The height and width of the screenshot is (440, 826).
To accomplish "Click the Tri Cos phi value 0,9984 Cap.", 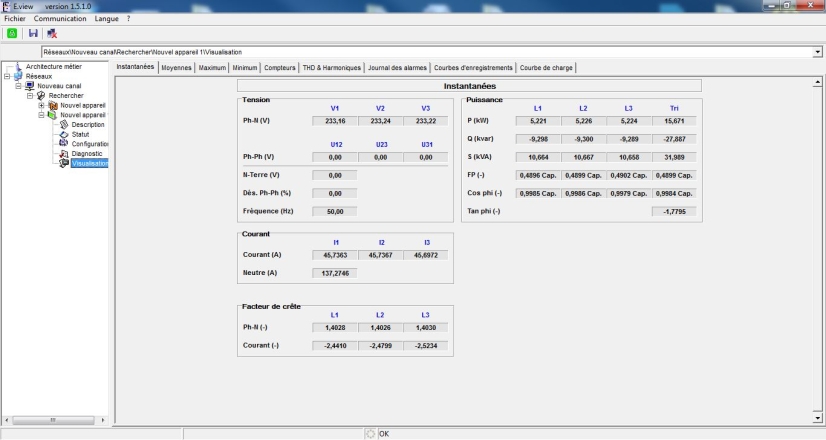I will tap(674, 193).
